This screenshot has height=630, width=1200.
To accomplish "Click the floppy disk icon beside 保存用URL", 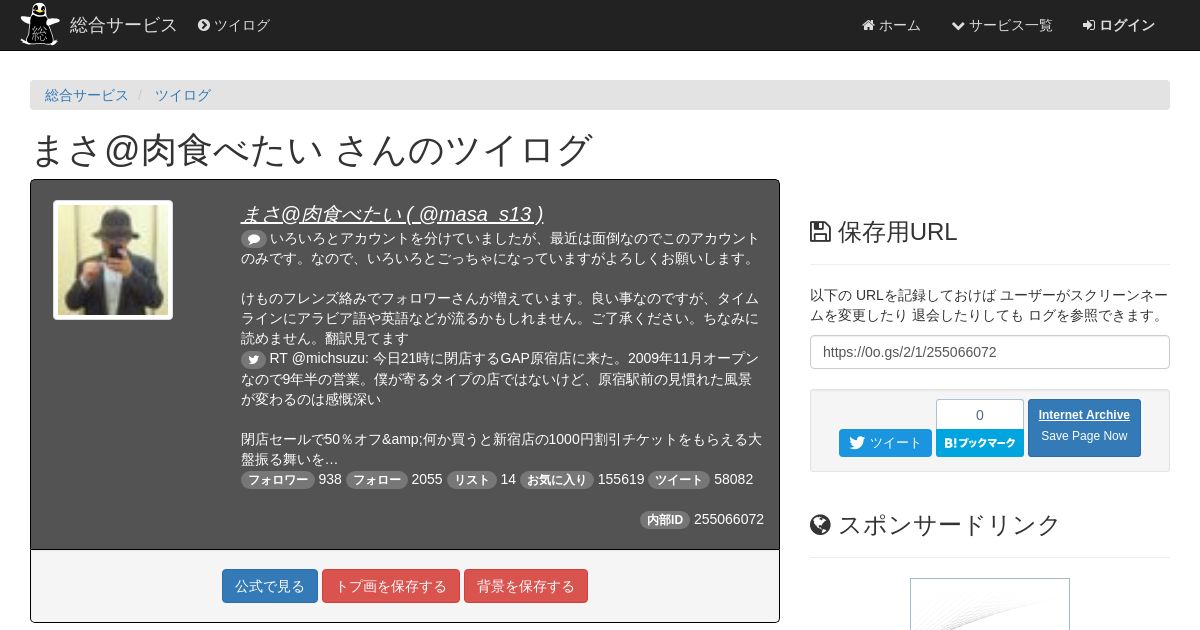I will pyautogui.click(x=820, y=232).
